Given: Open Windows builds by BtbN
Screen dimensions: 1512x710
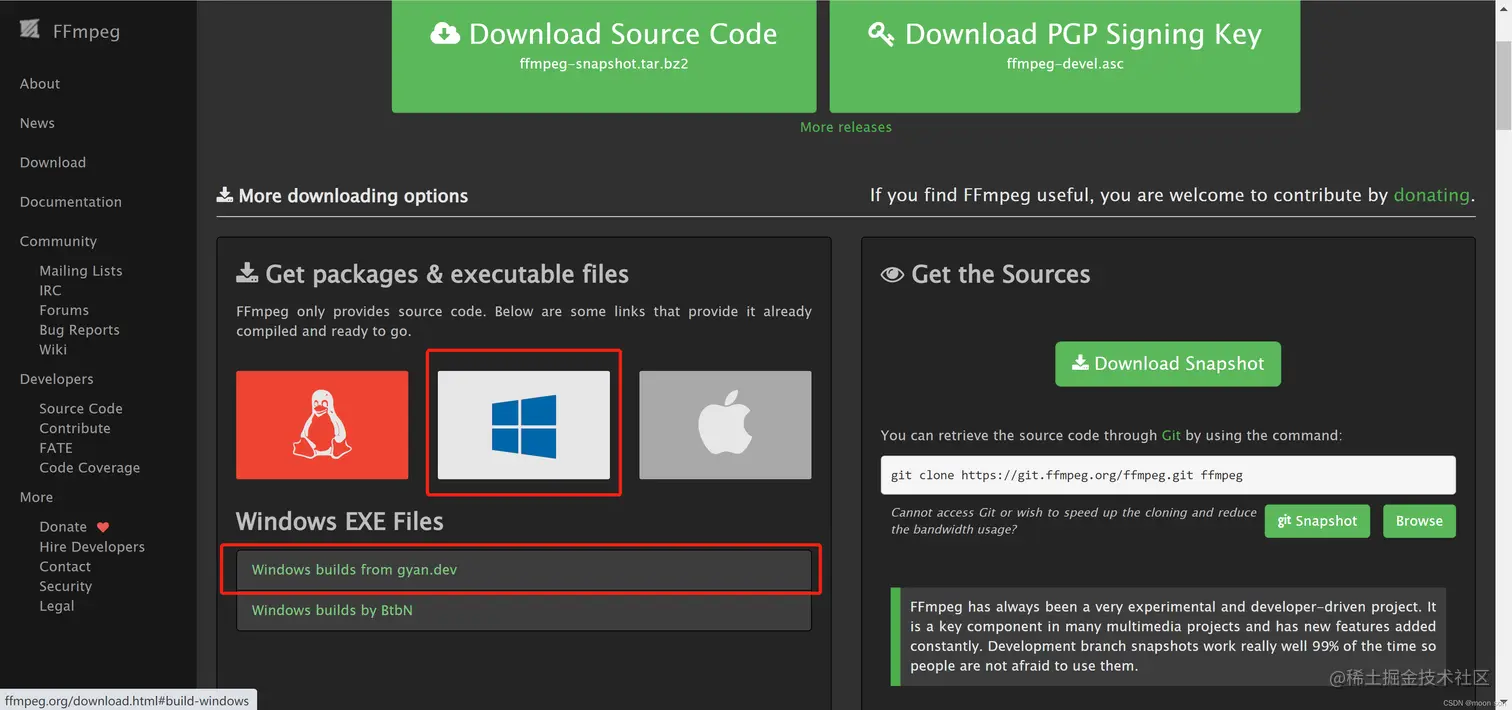Looking at the screenshot, I should (x=524, y=610).
